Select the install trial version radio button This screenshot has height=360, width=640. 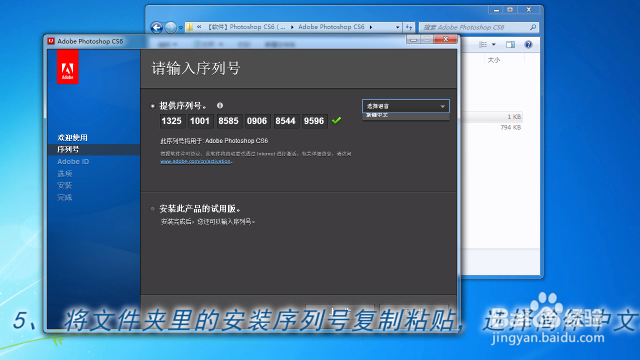pyautogui.click(x=153, y=209)
